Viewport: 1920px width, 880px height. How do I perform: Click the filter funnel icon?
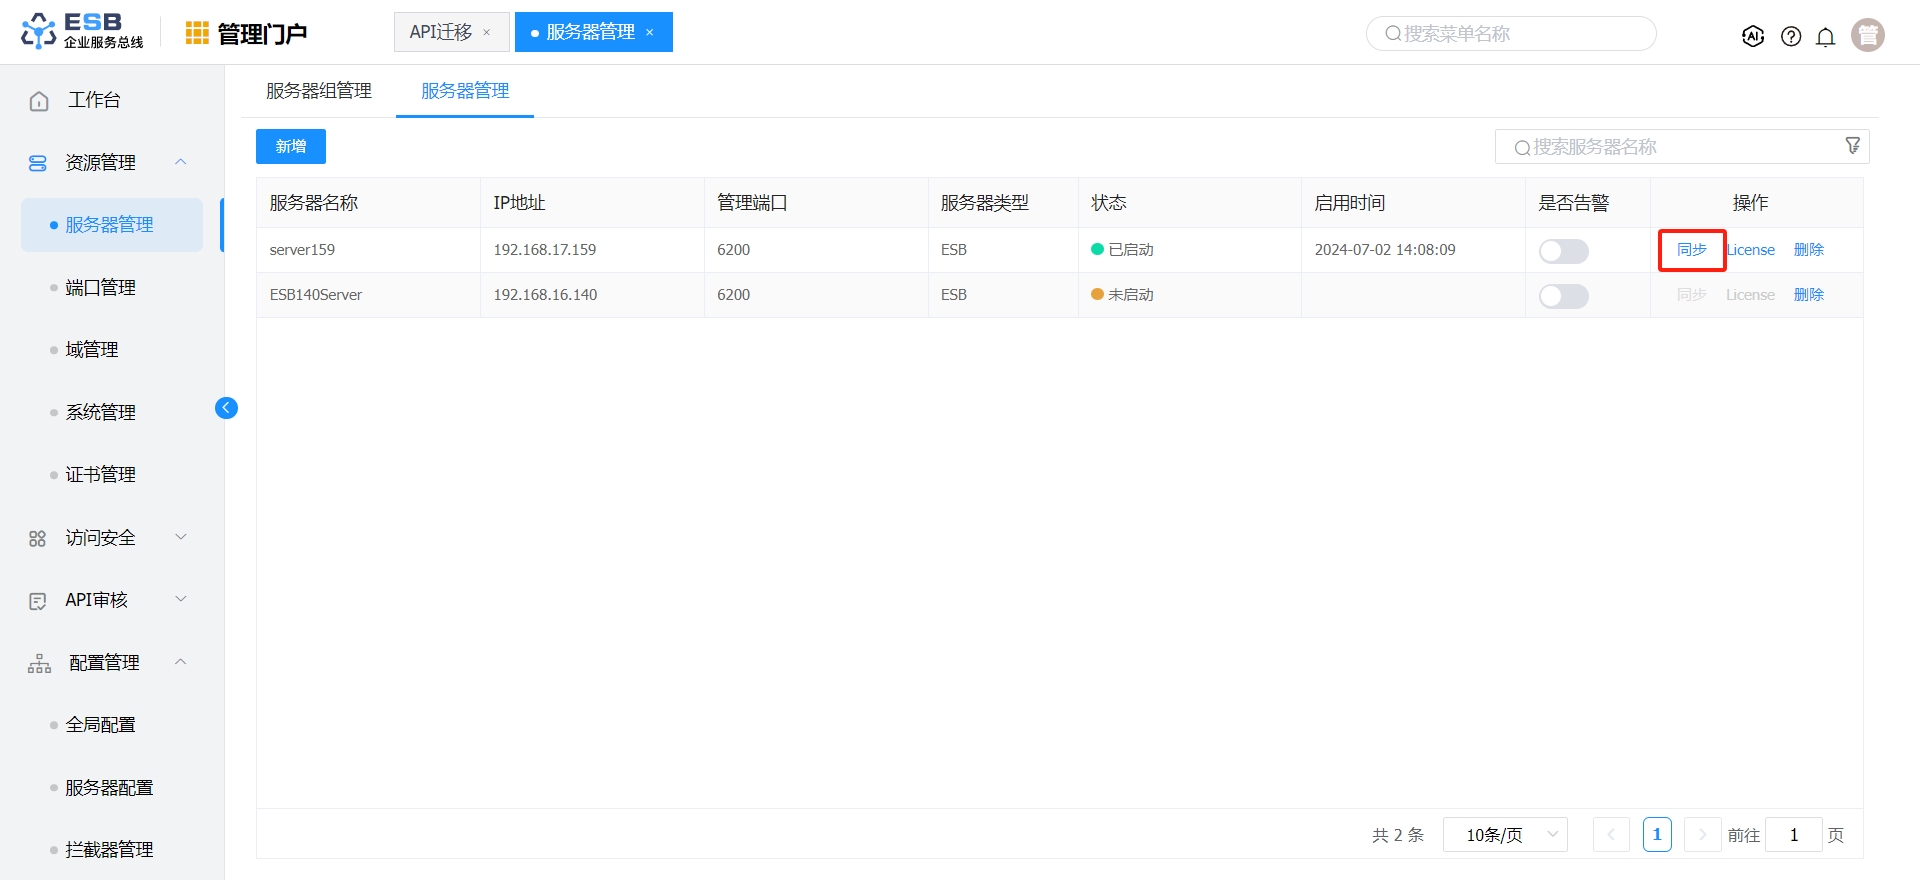point(1852,146)
